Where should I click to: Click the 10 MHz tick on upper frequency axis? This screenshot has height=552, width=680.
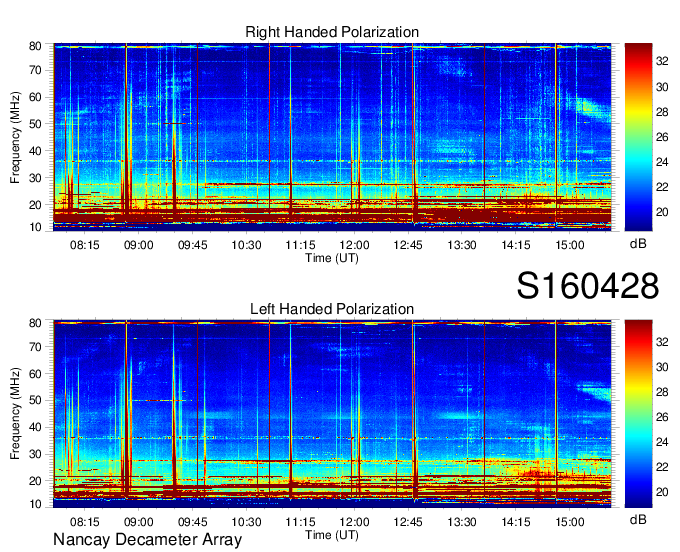[x=35, y=227]
